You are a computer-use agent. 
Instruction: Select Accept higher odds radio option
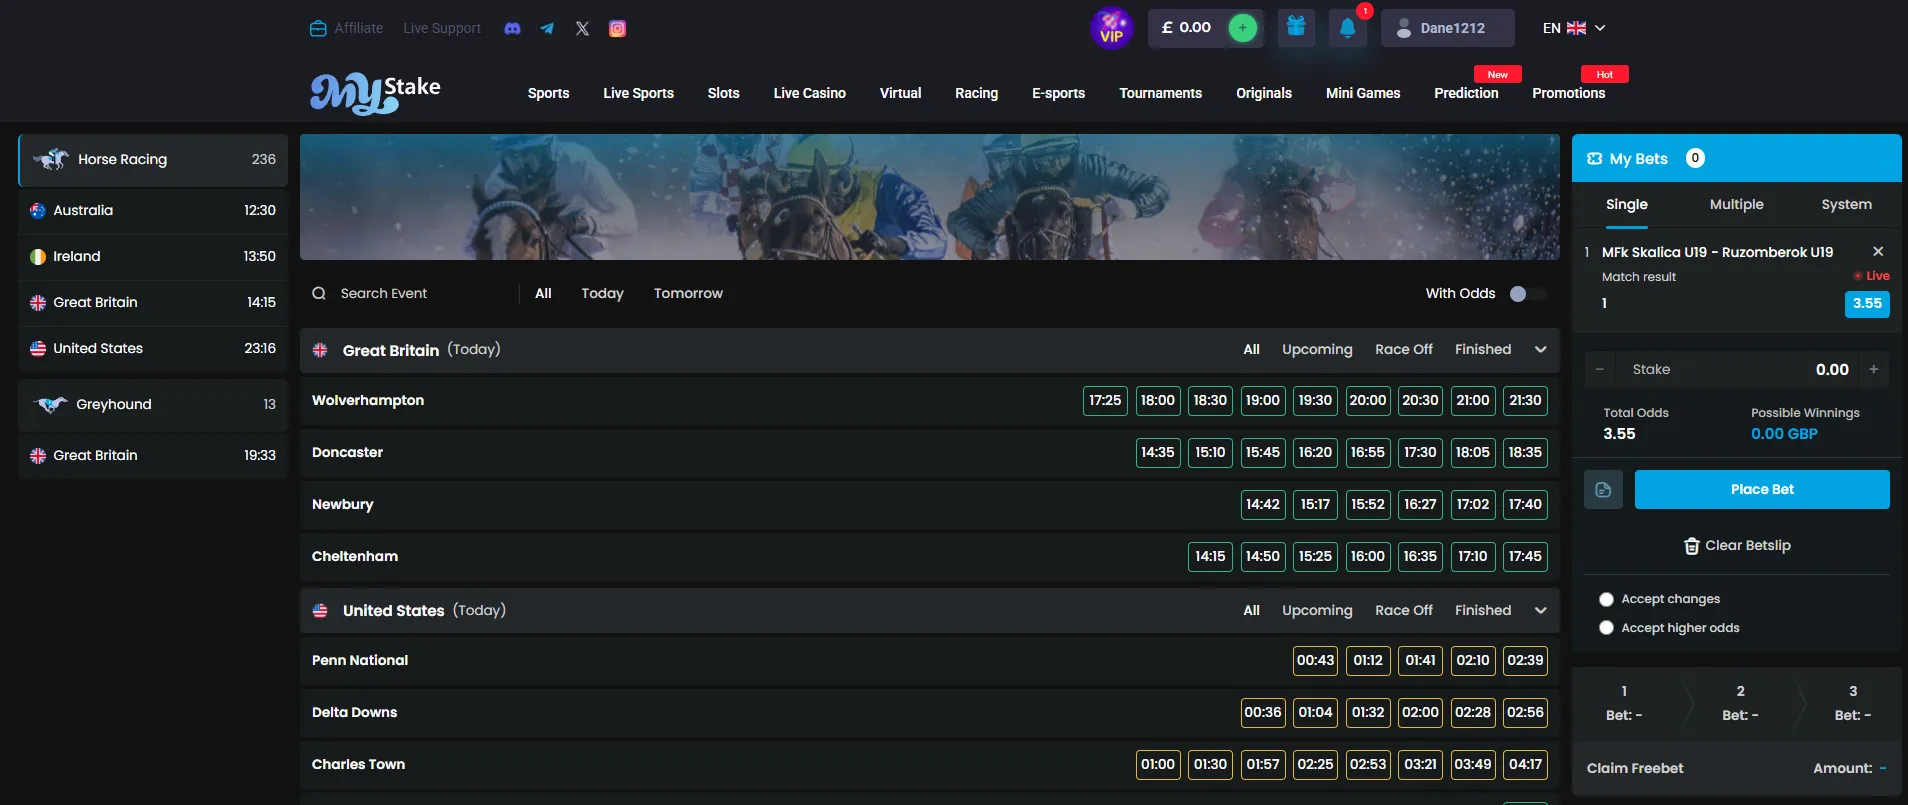pyautogui.click(x=1606, y=628)
